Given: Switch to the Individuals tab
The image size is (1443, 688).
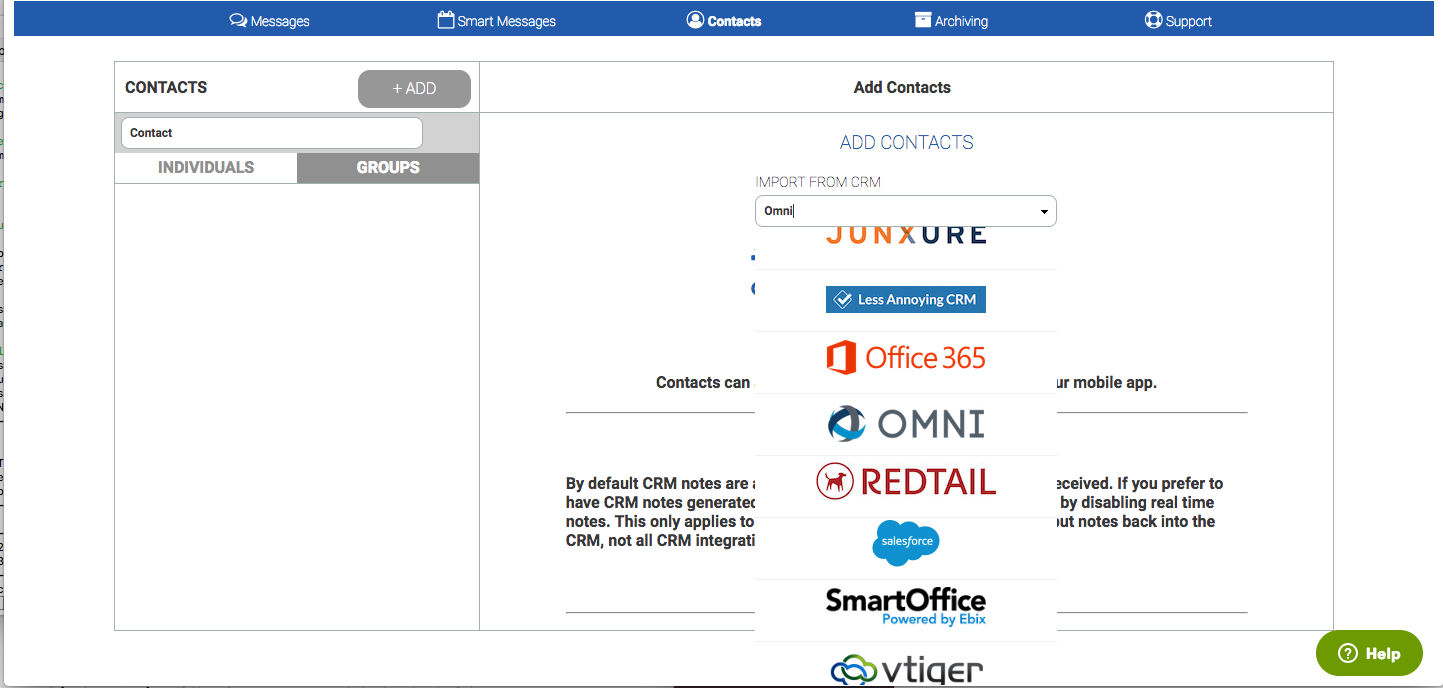Looking at the screenshot, I should (206, 168).
